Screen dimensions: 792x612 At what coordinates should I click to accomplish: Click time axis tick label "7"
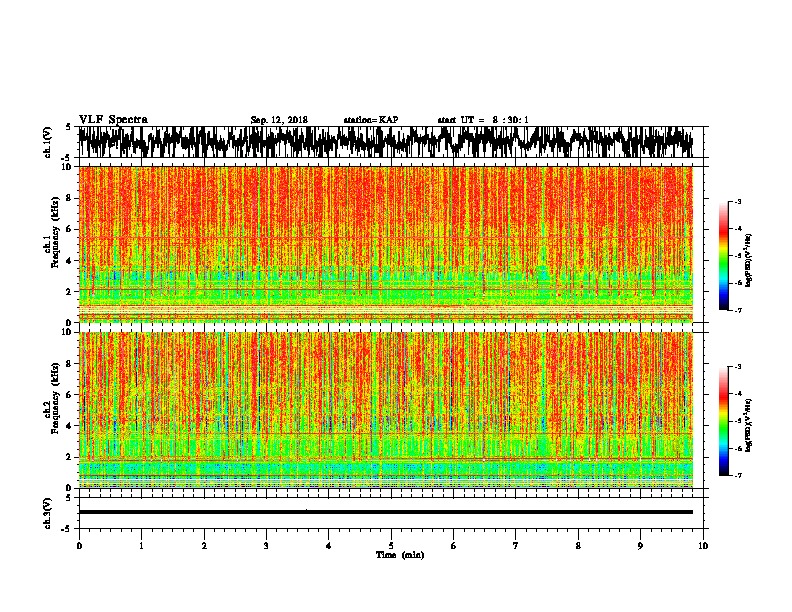click(516, 546)
